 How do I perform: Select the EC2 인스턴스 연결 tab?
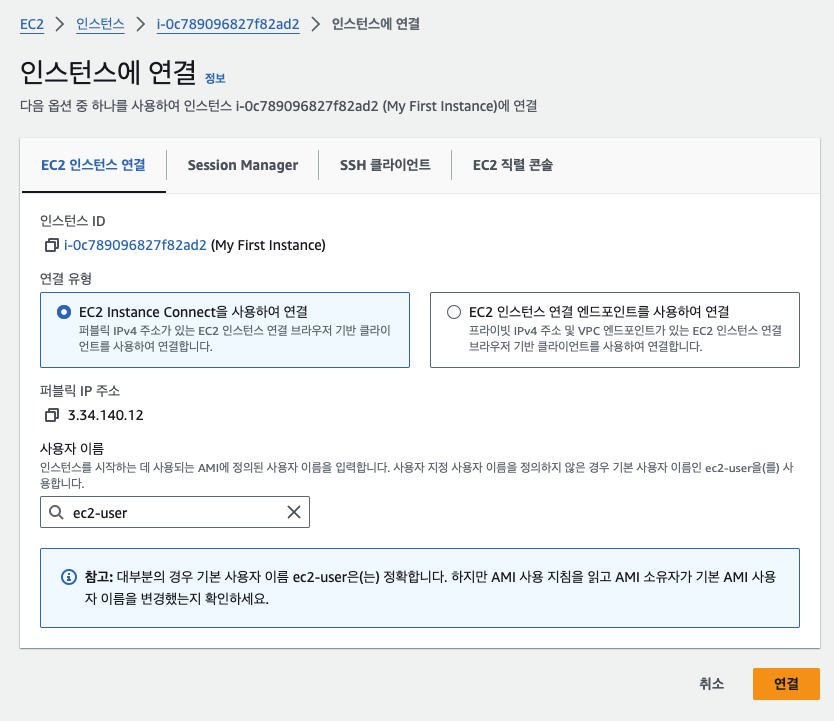[x=93, y=165]
